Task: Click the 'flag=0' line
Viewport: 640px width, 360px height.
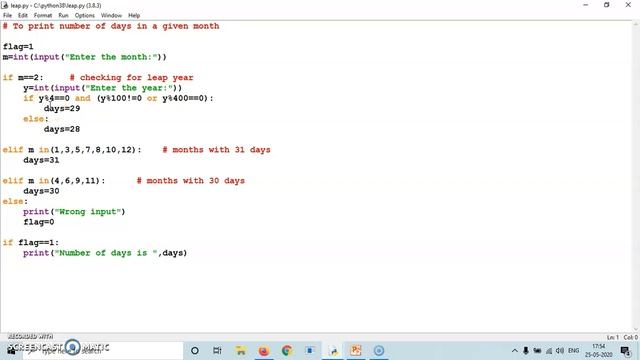Action: [x=39, y=222]
